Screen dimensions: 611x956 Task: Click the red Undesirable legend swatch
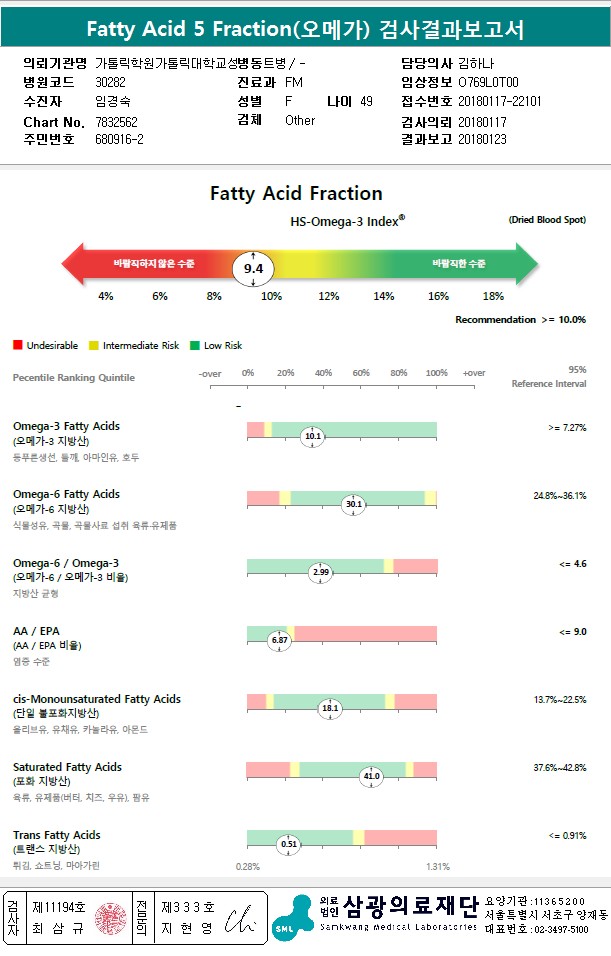[x=17, y=346]
